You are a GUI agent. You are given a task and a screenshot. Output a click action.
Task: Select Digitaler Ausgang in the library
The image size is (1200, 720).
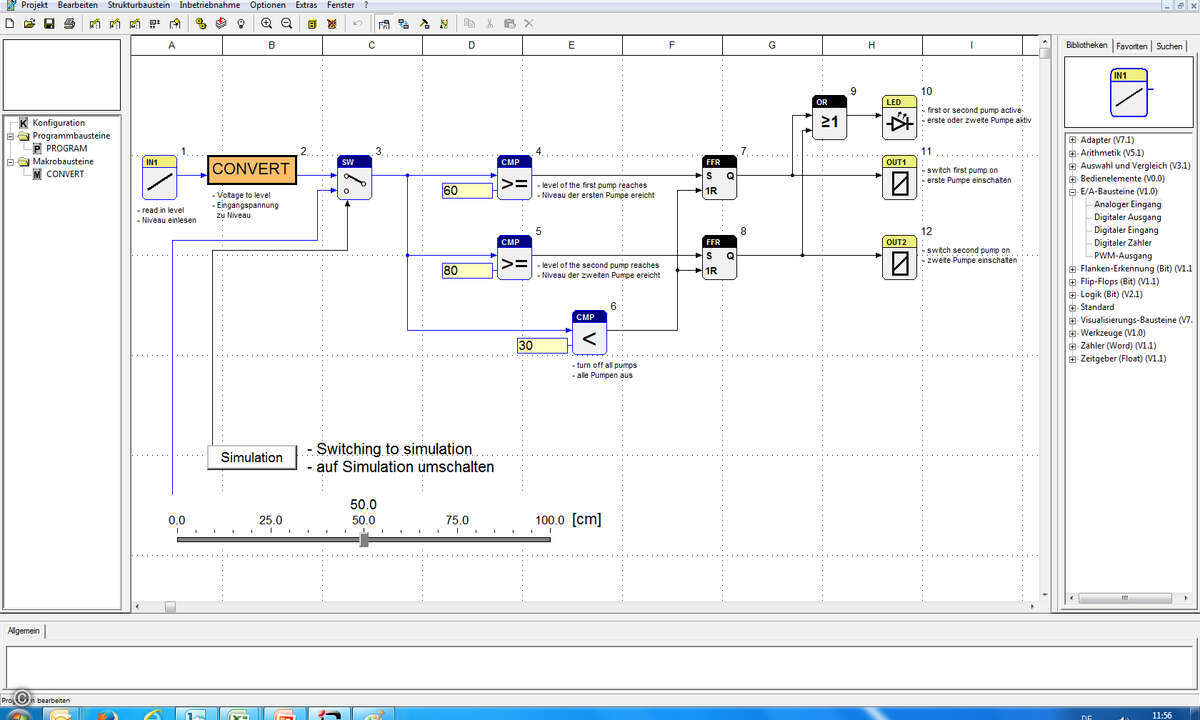pos(1128,217)
